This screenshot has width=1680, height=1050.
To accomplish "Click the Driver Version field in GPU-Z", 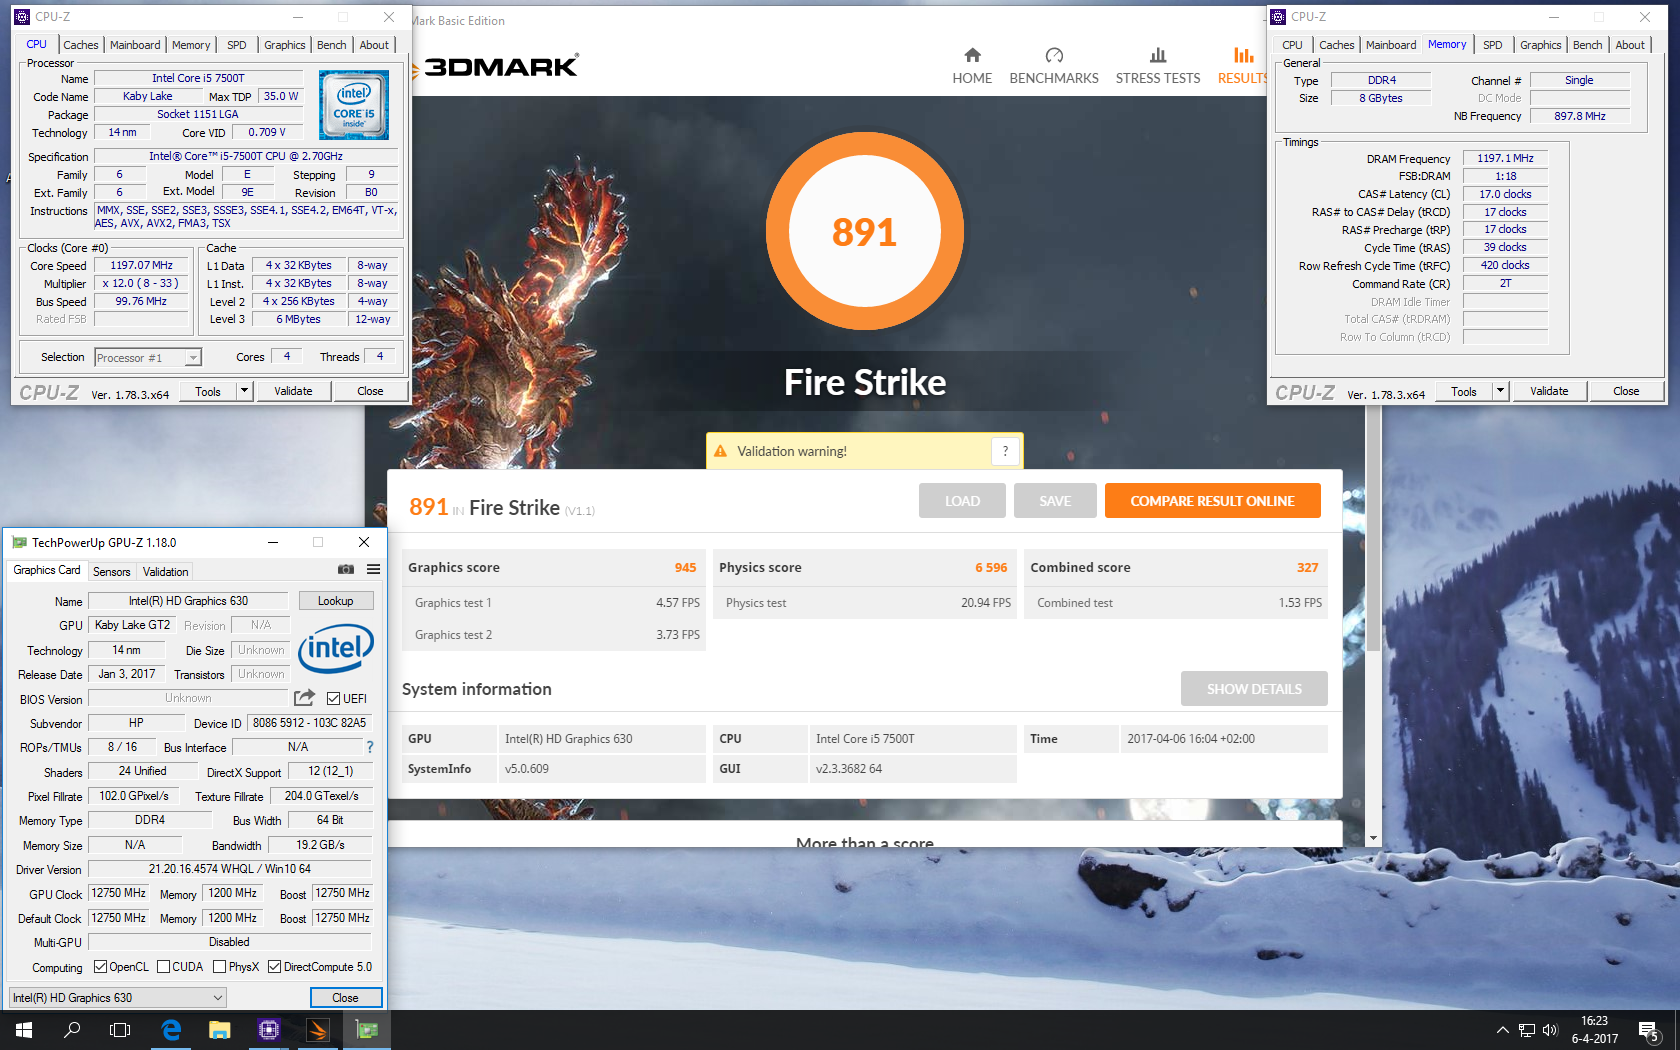I will pos(230,869).
